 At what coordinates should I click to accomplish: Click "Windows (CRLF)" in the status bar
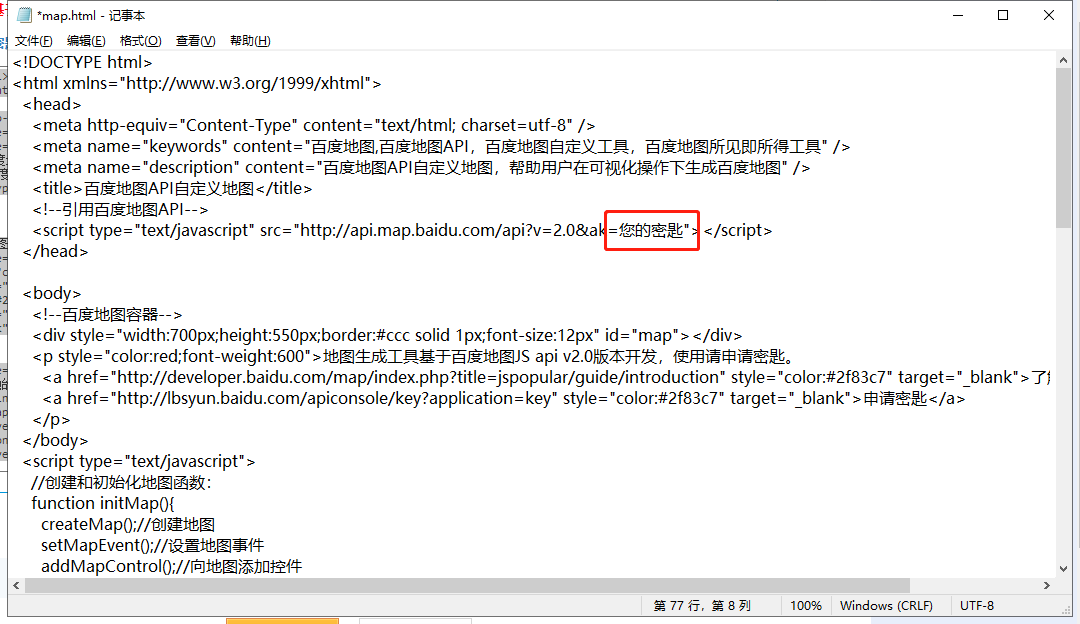click(x=886, y=606)
